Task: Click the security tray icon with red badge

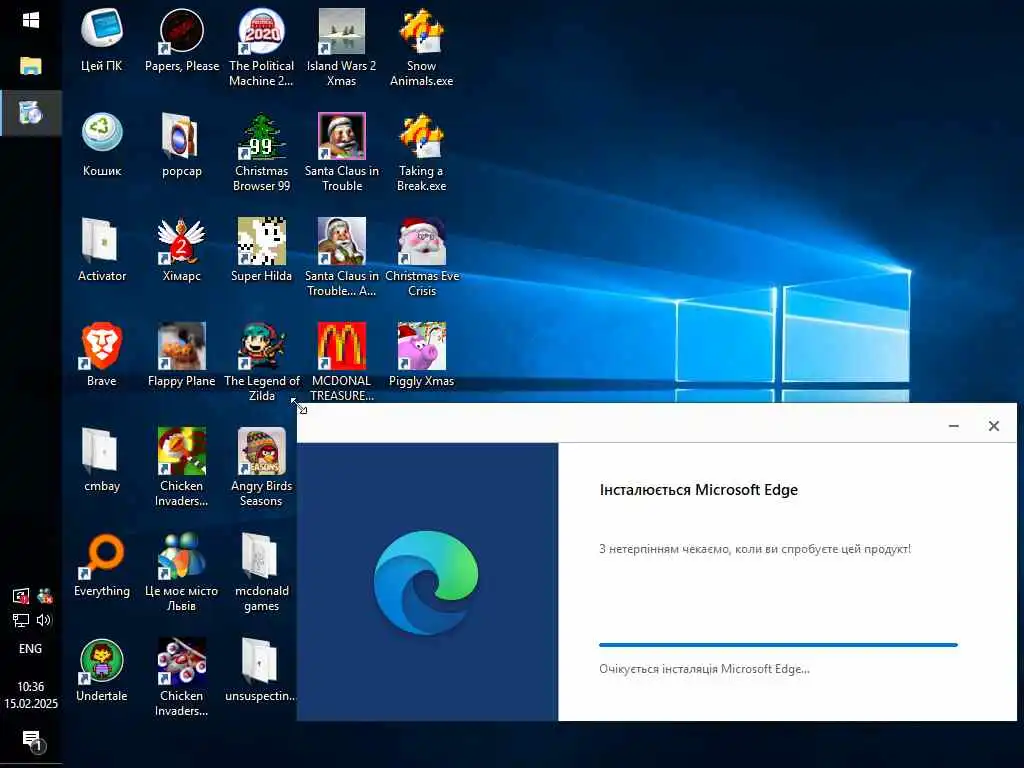Action: point(21,596)
